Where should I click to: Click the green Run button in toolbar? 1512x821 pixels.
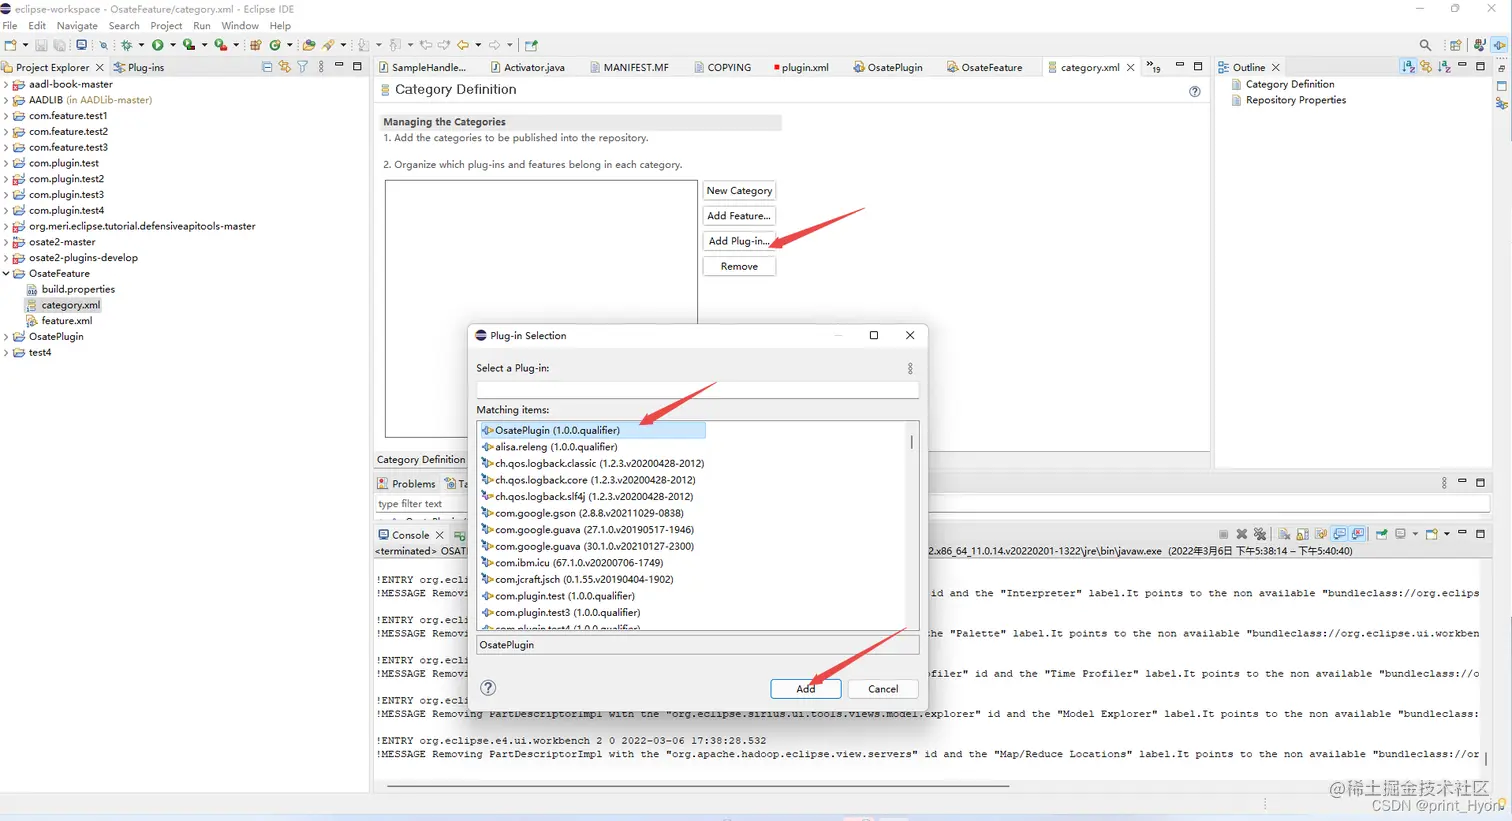pyautogui.click(x=158, y=45)
